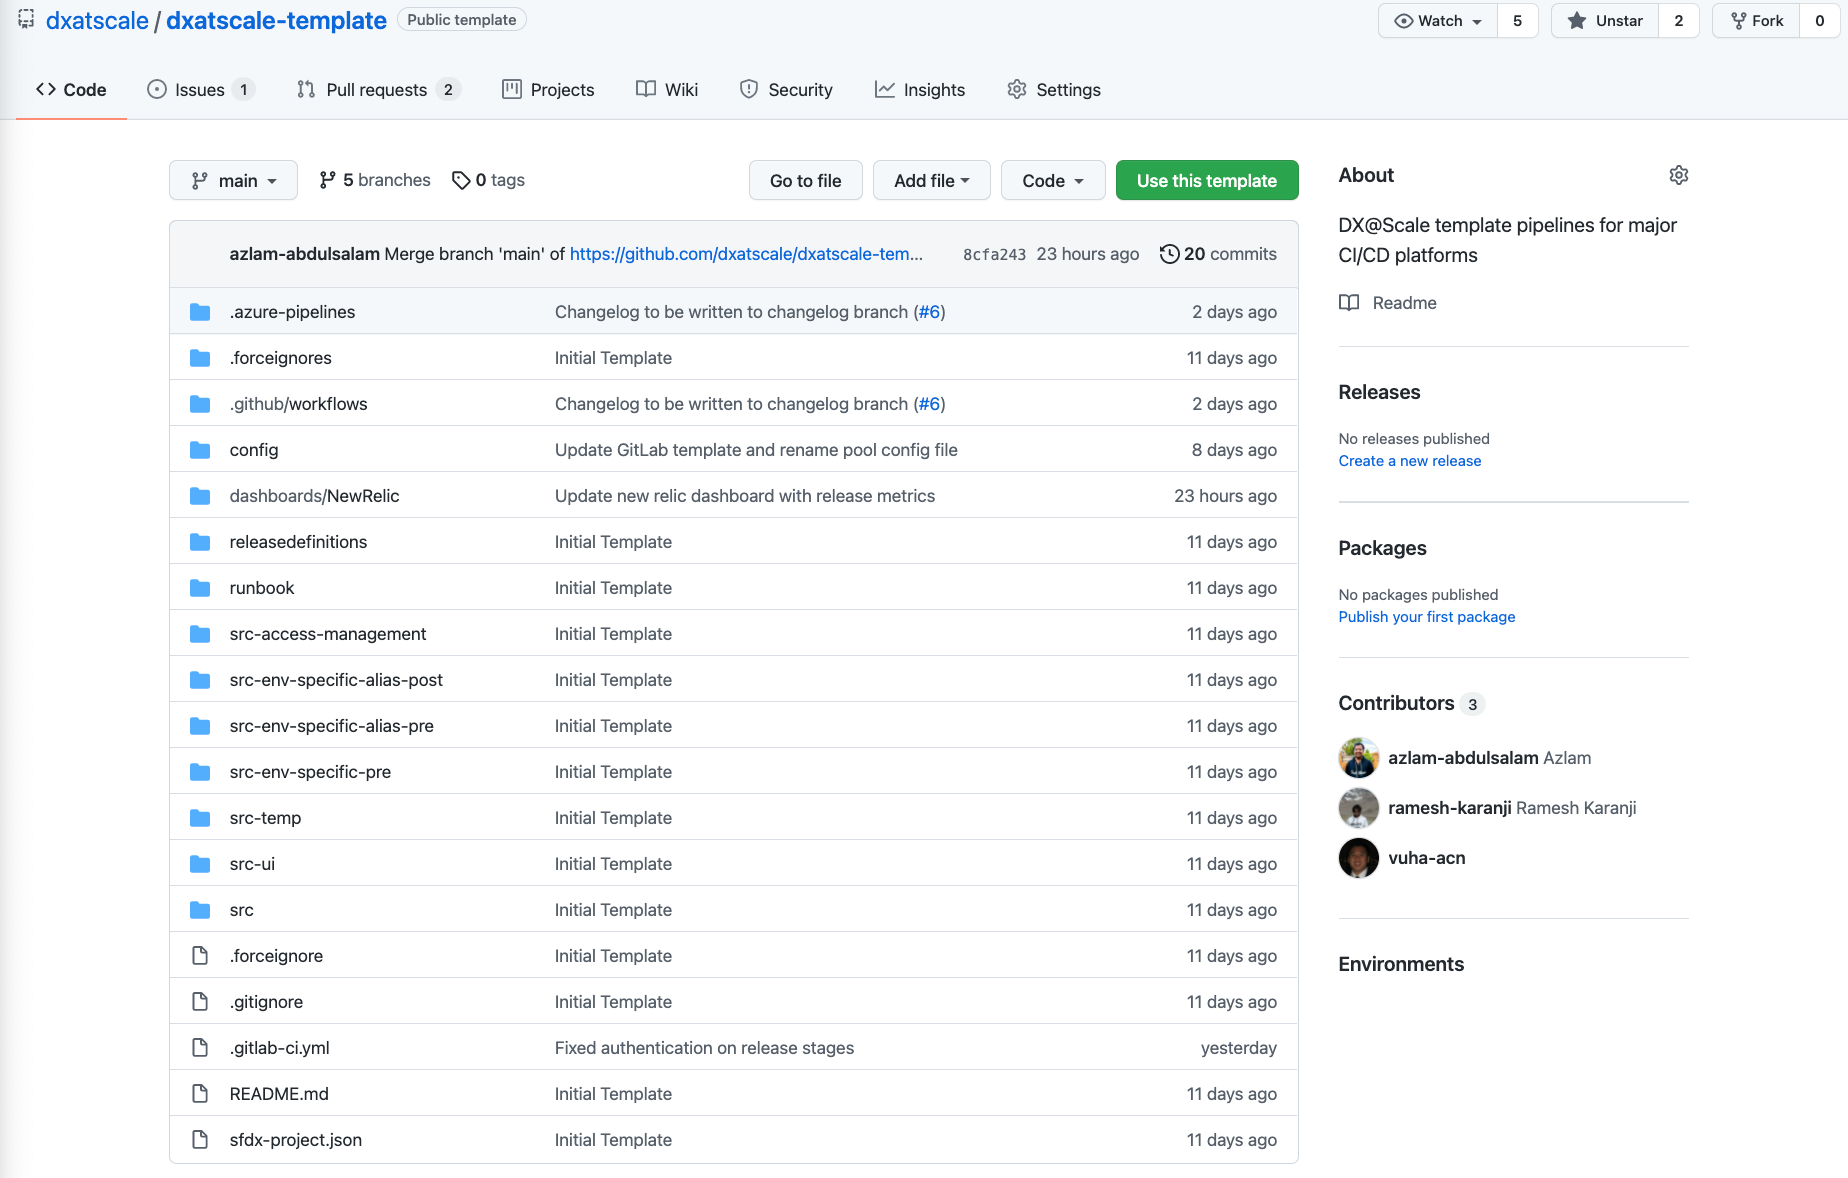The width and height of the screenshot is (1848, 1178).
Task: Open the Watch notifications dropdown
Action: click(1437, 20)
